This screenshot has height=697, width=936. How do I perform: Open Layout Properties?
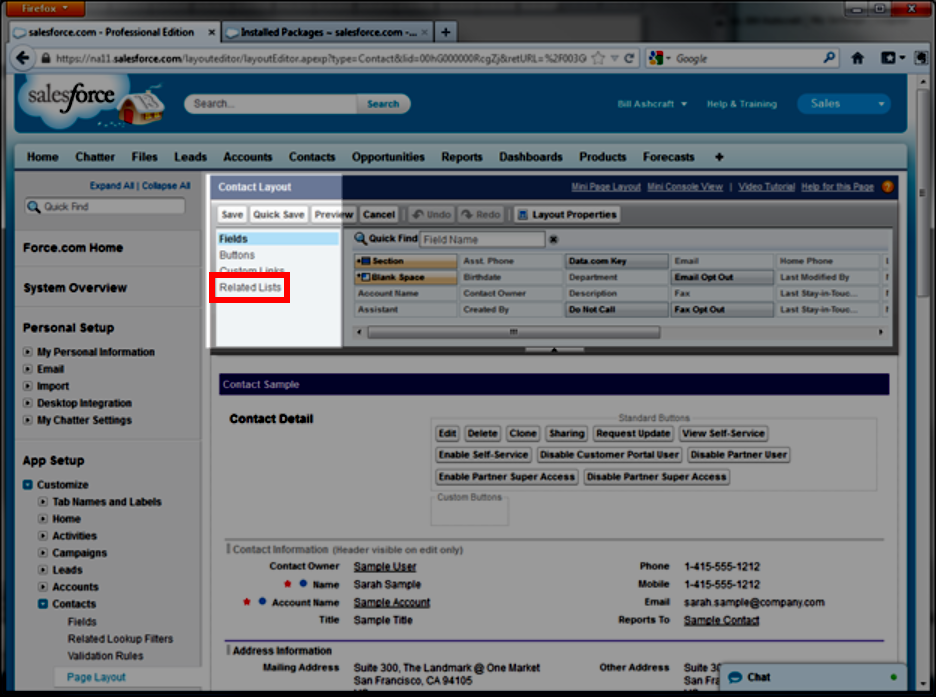[567, 214]
